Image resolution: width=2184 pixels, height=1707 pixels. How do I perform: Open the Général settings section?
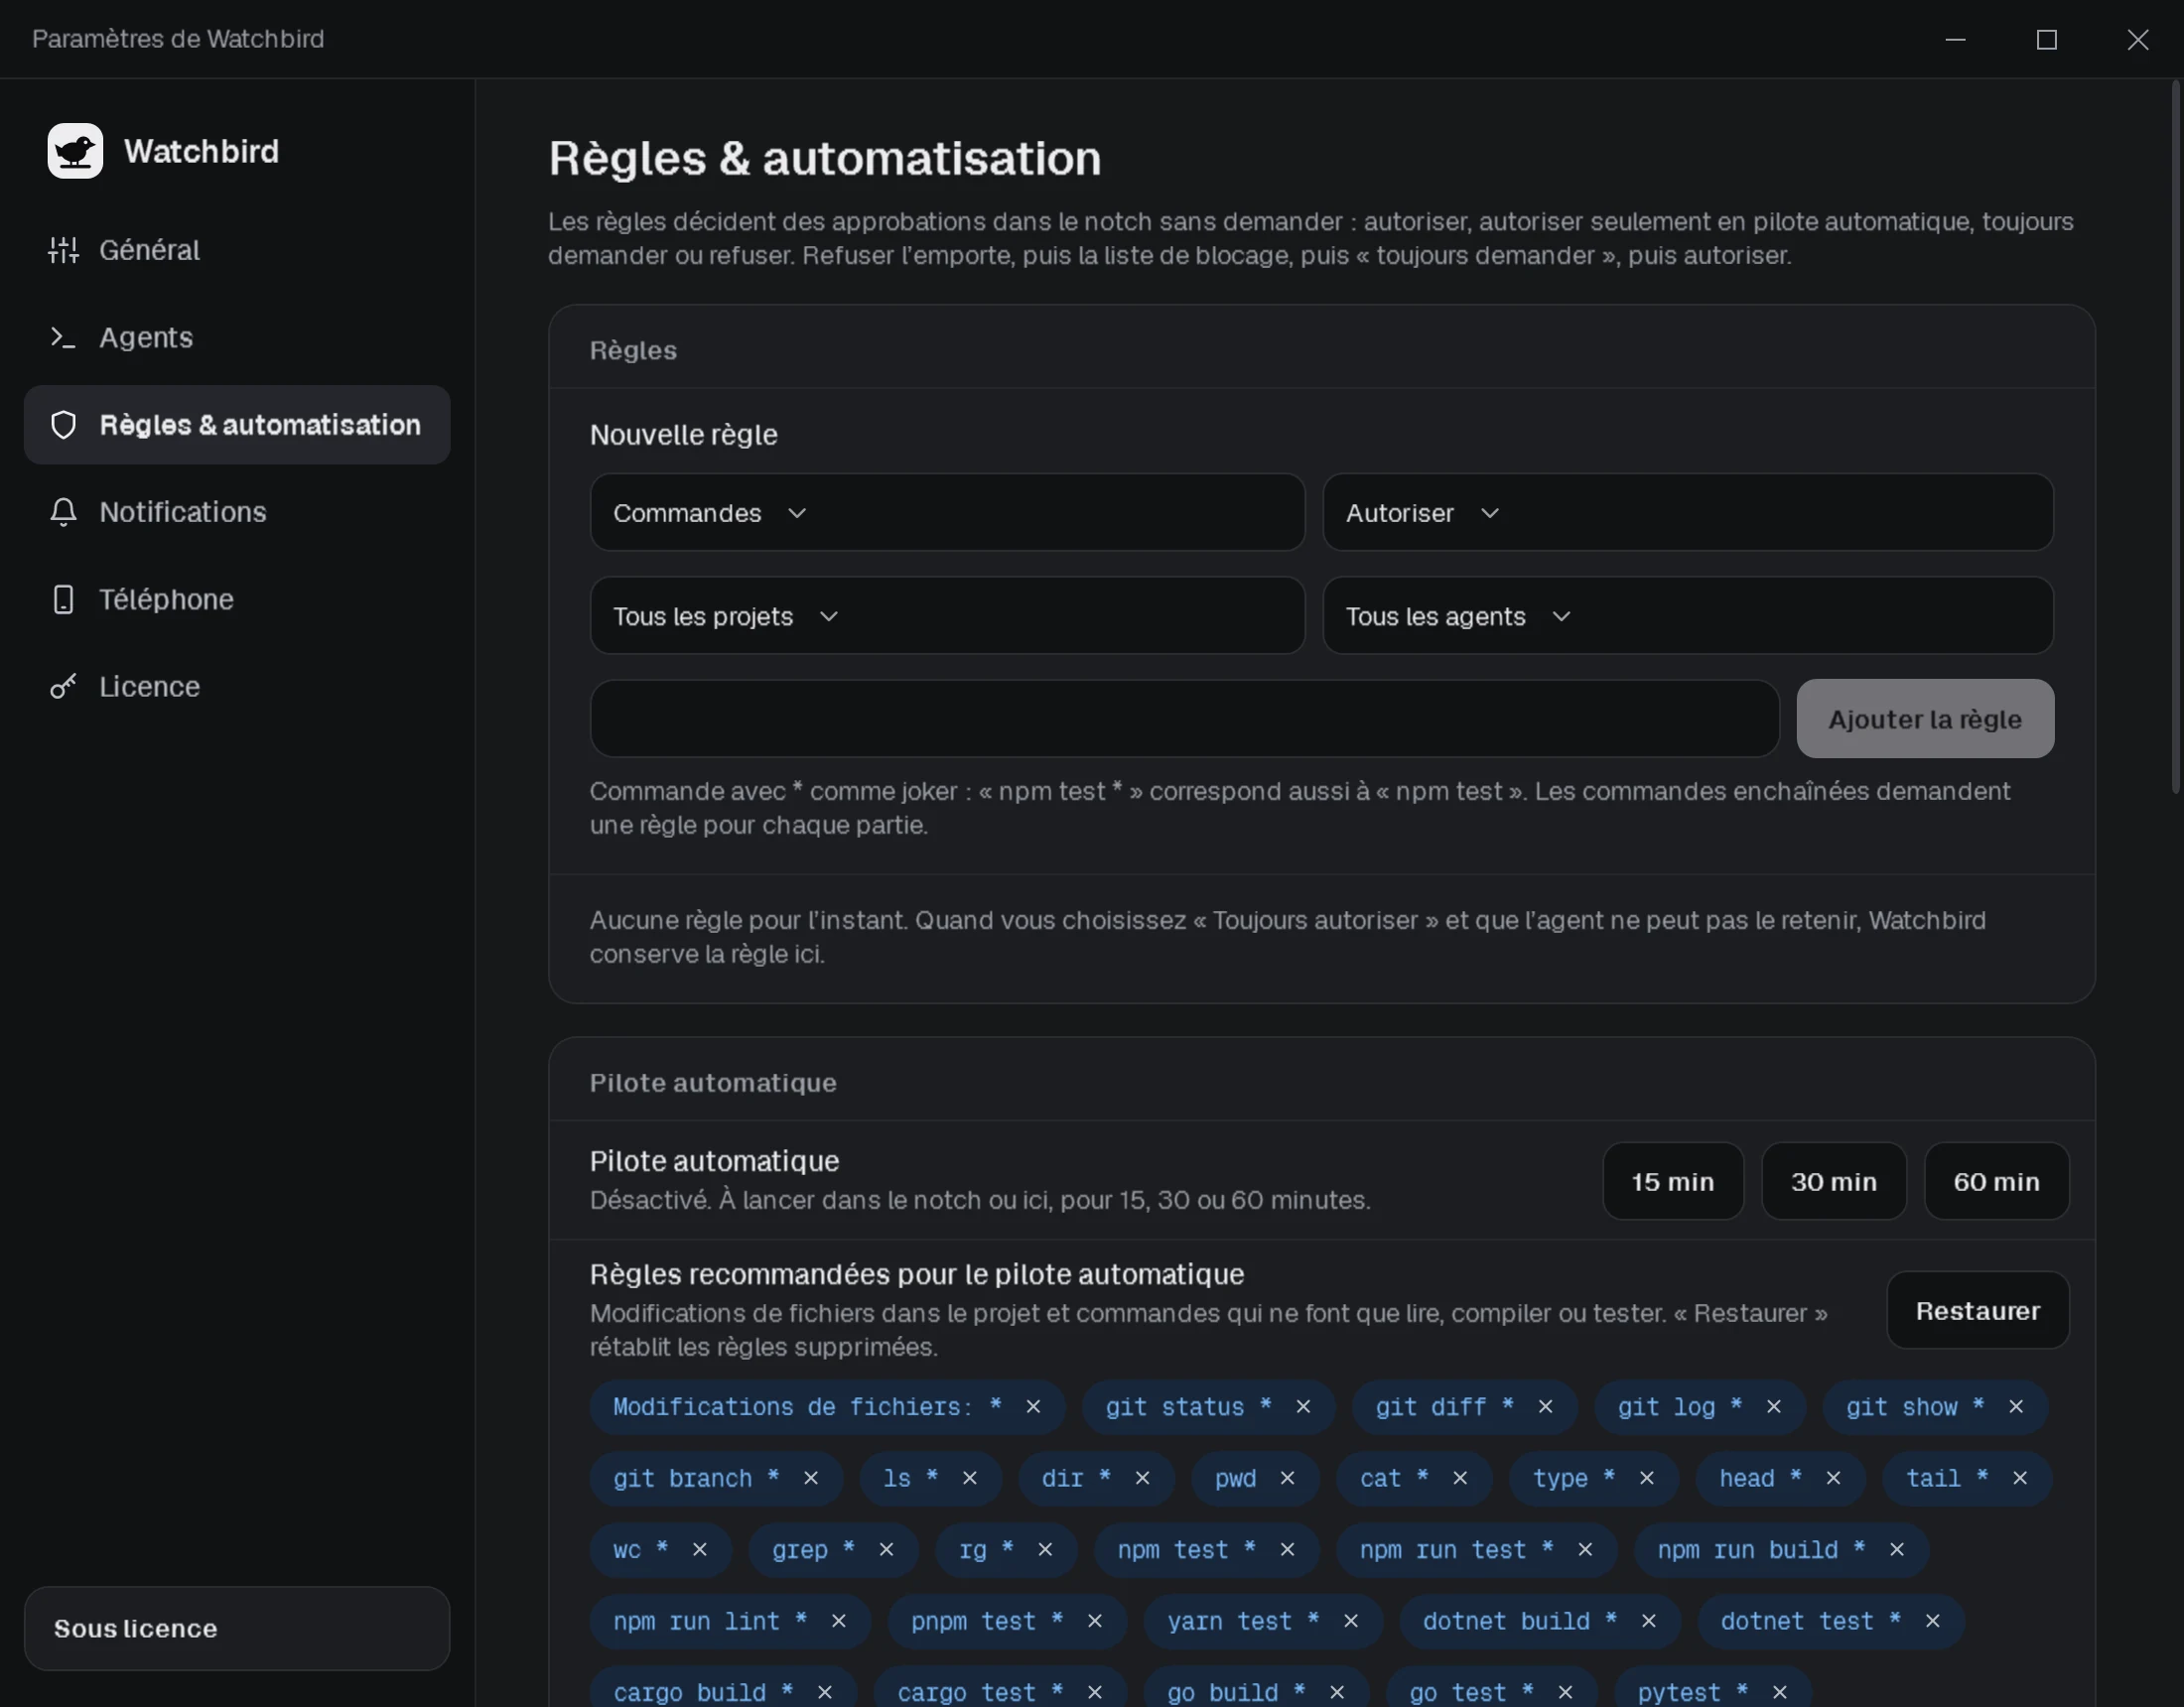pyautogui.click(x=237, y=250)
